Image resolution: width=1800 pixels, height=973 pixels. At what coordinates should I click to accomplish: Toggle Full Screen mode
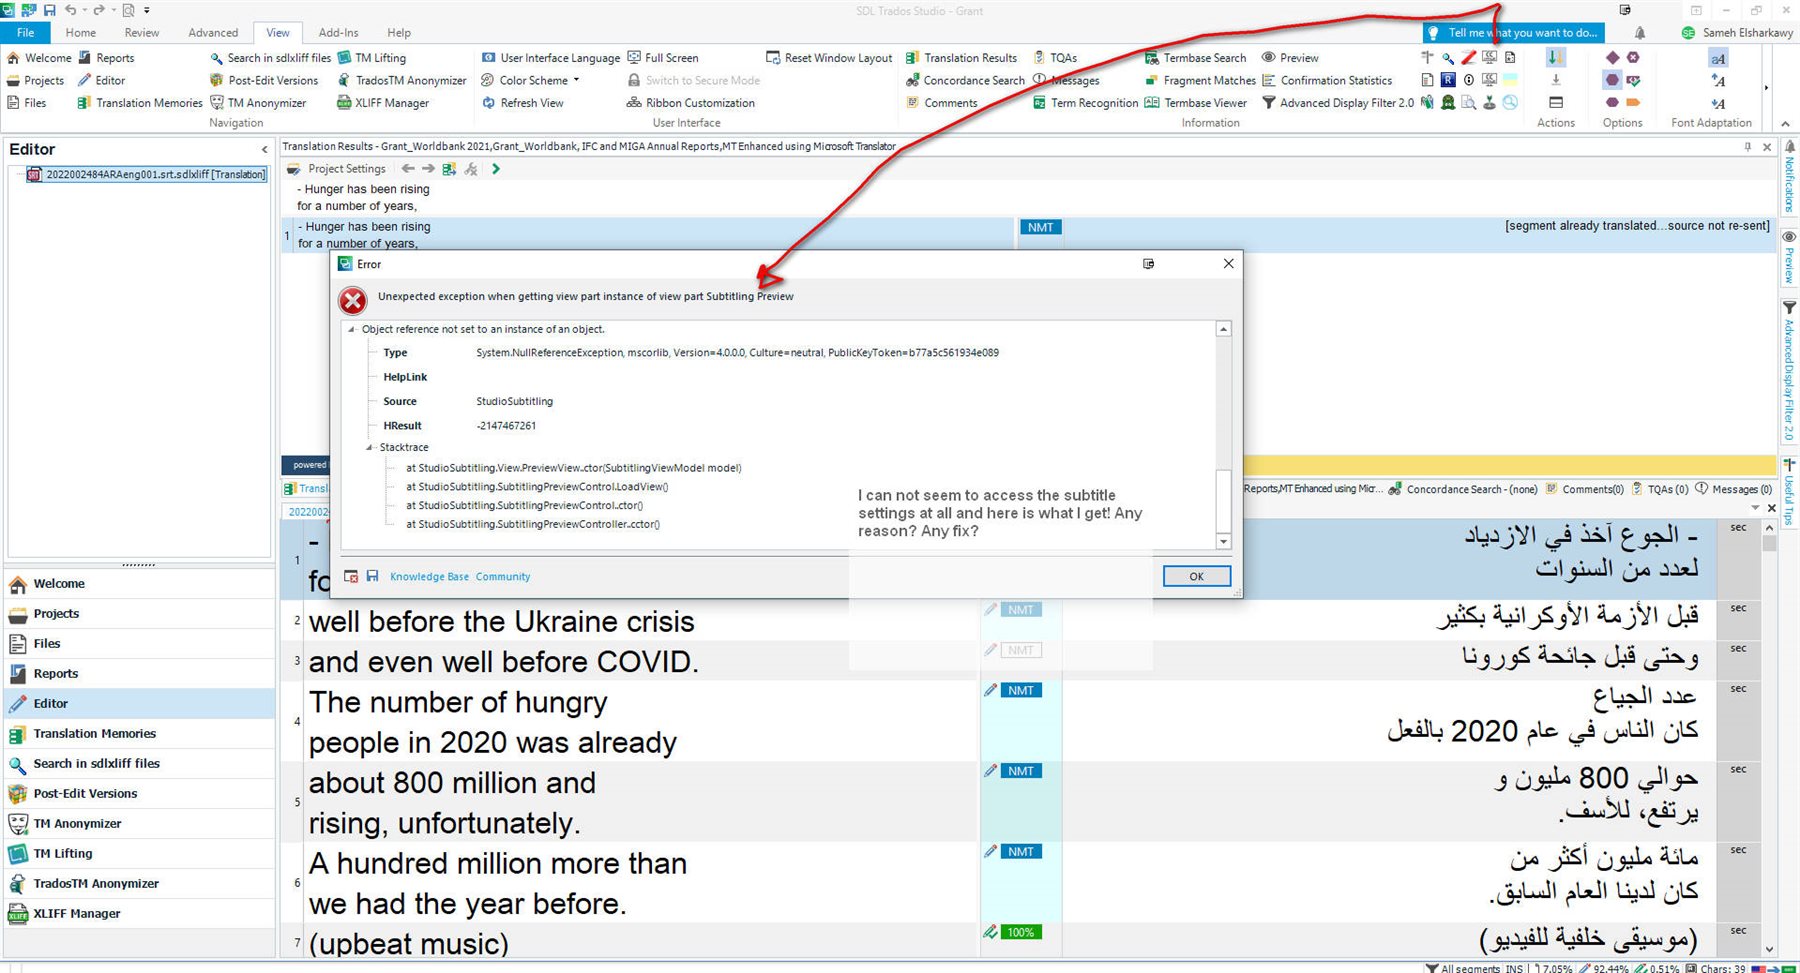(x=662, y=58)
